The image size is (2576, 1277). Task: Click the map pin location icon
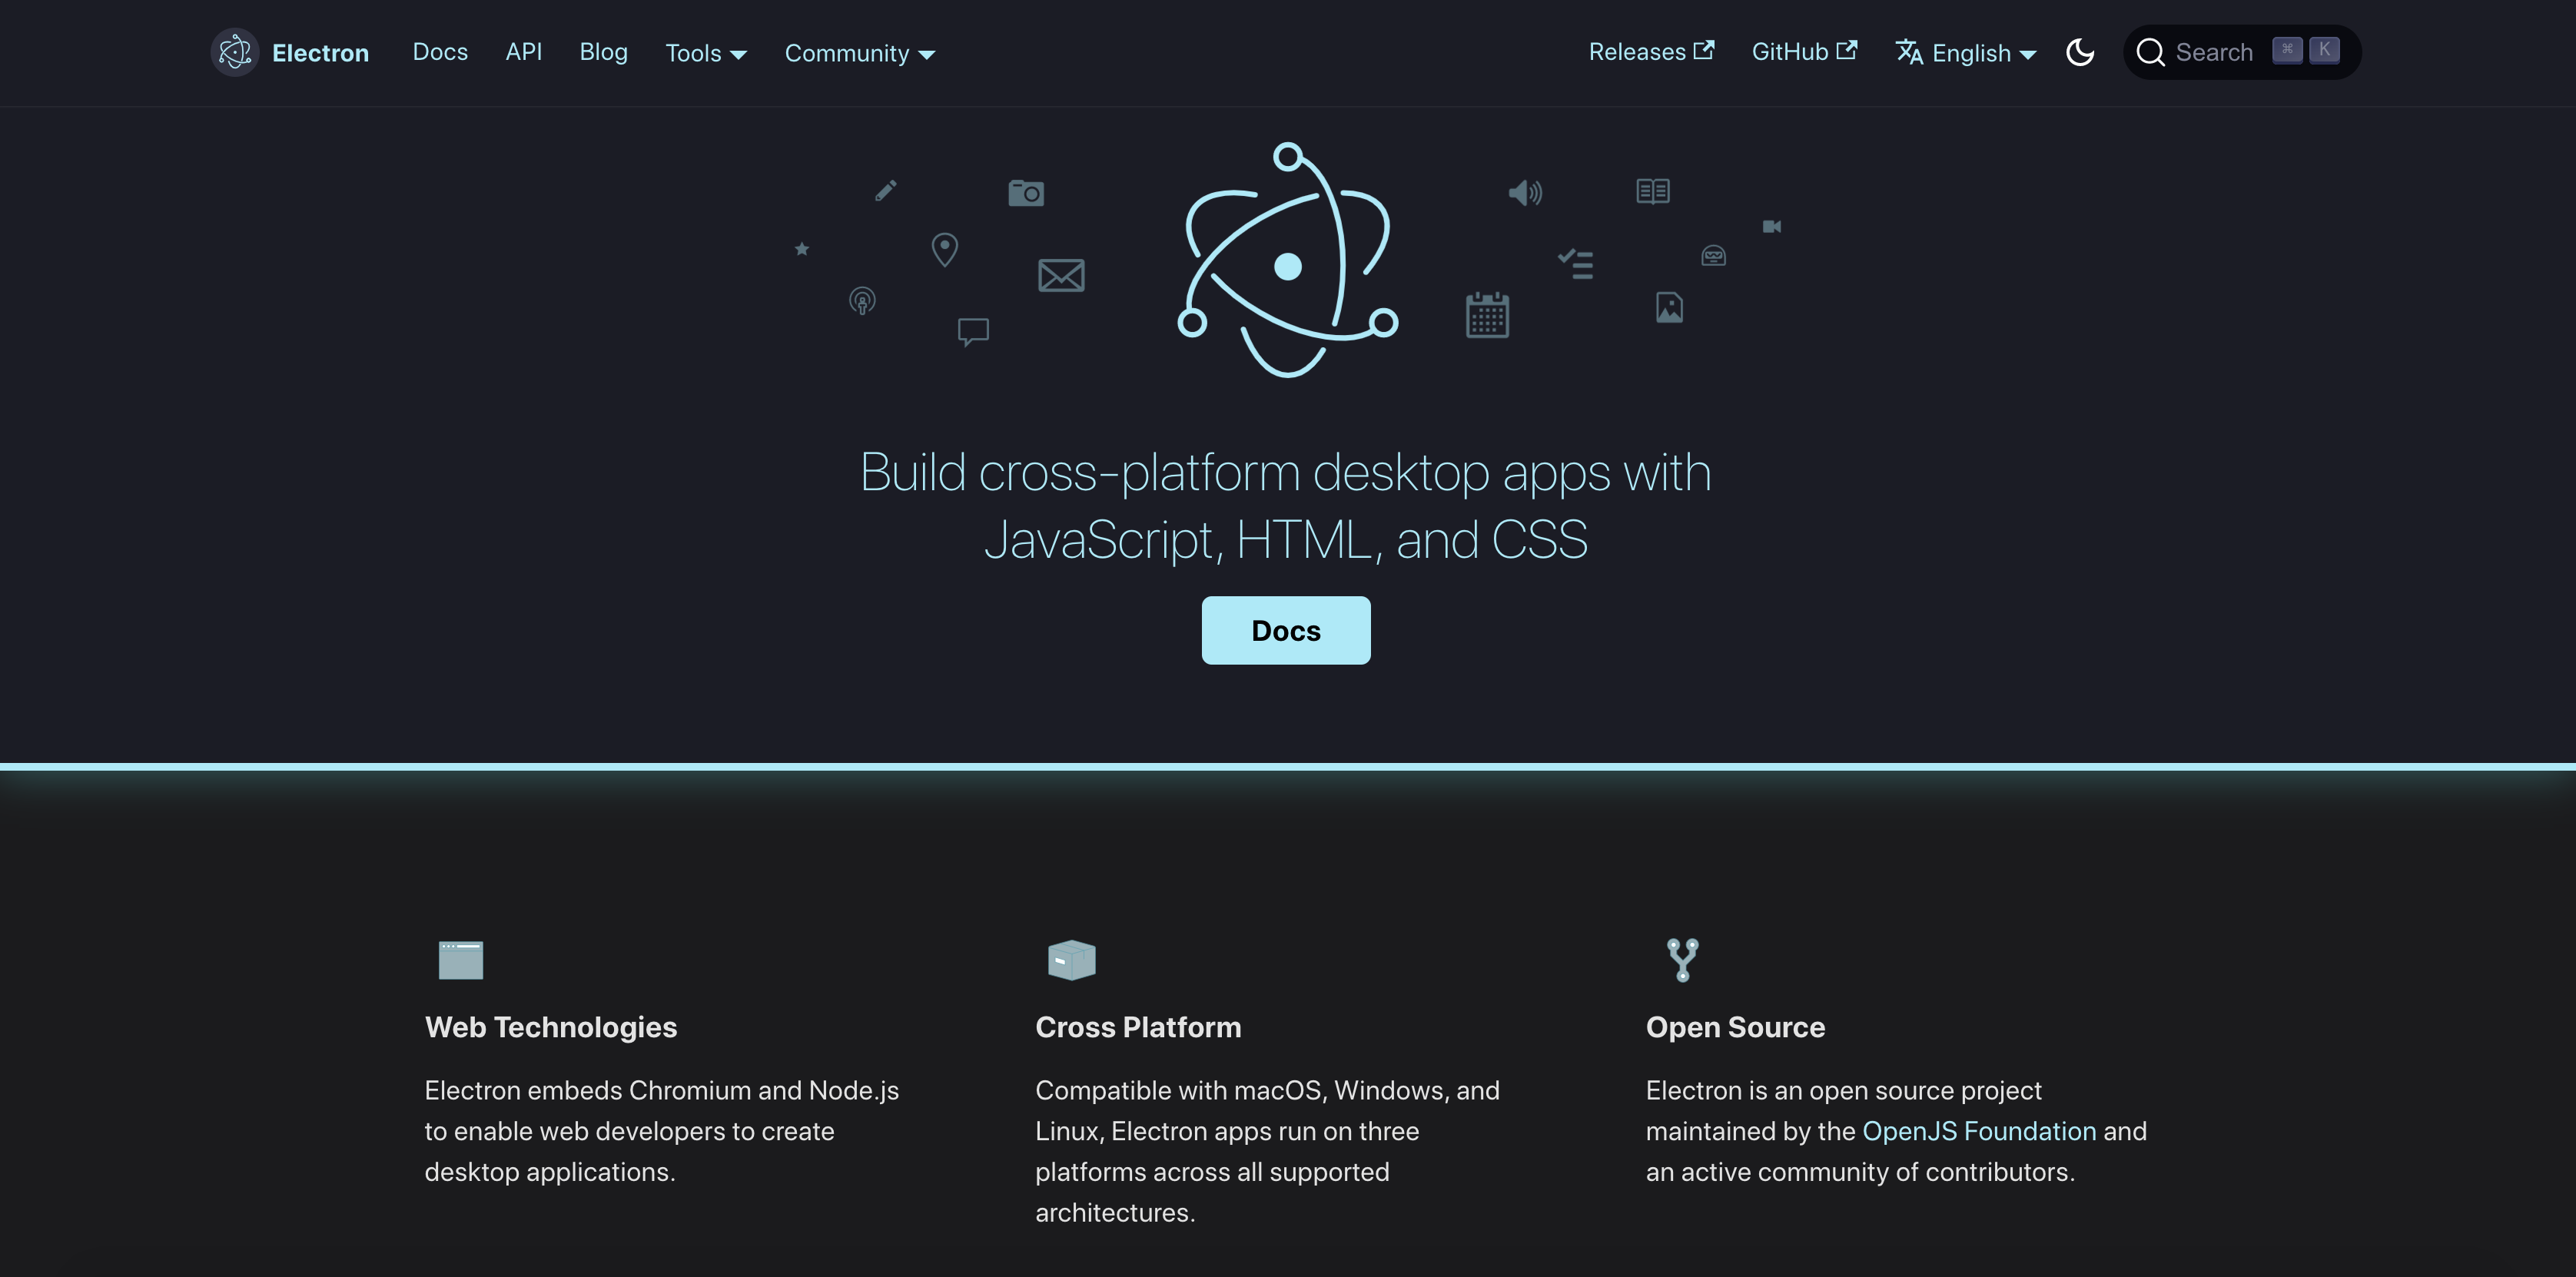944,249
